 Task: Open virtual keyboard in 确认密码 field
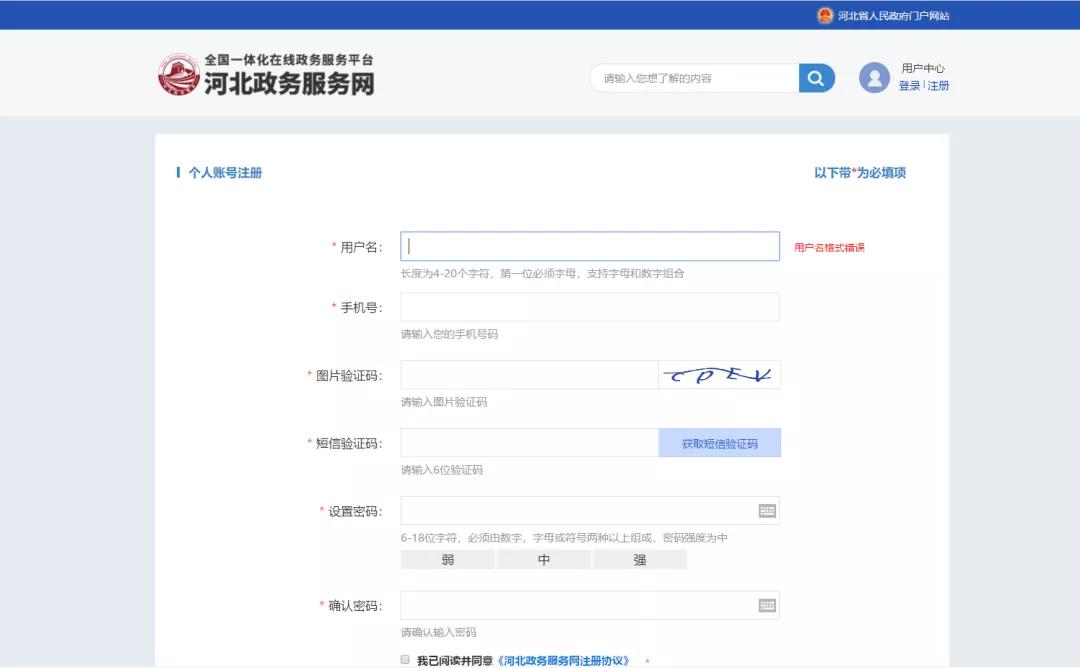(767, 605)
